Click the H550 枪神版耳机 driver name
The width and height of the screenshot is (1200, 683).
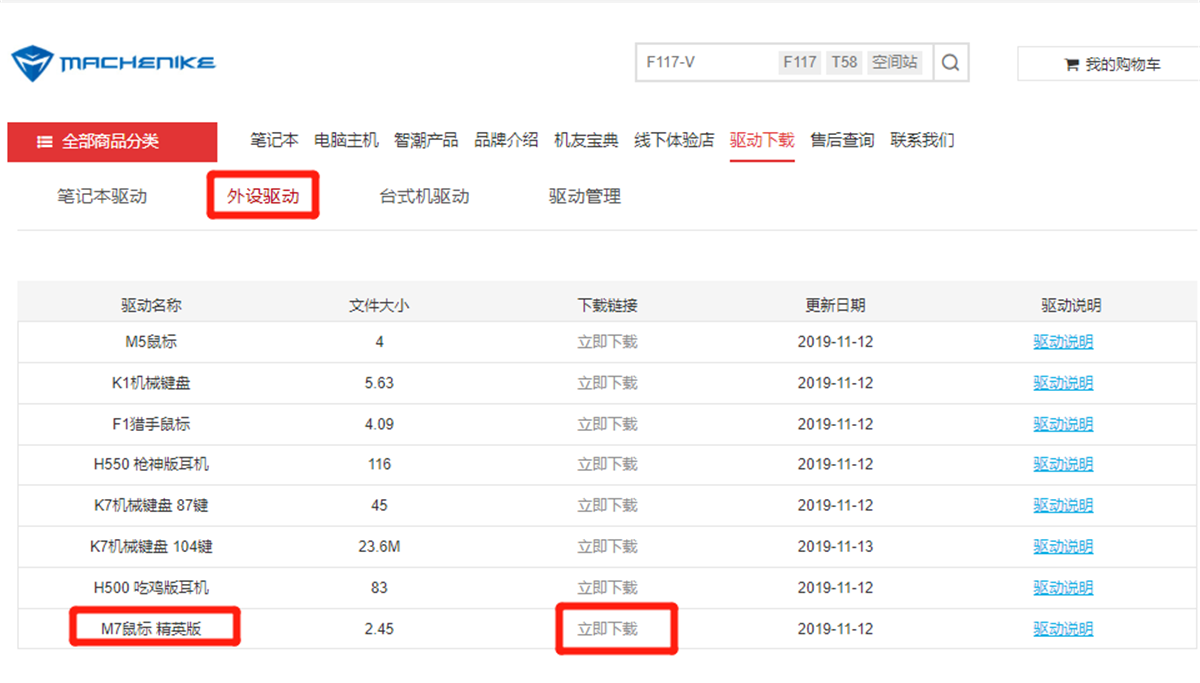151,464
